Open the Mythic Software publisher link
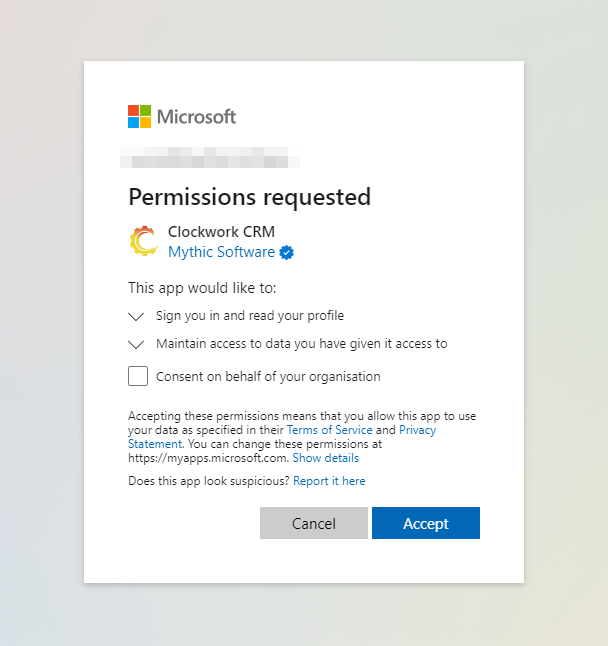Image resolution: width=608 pixels, height=646 pixels. pos(221,252)
